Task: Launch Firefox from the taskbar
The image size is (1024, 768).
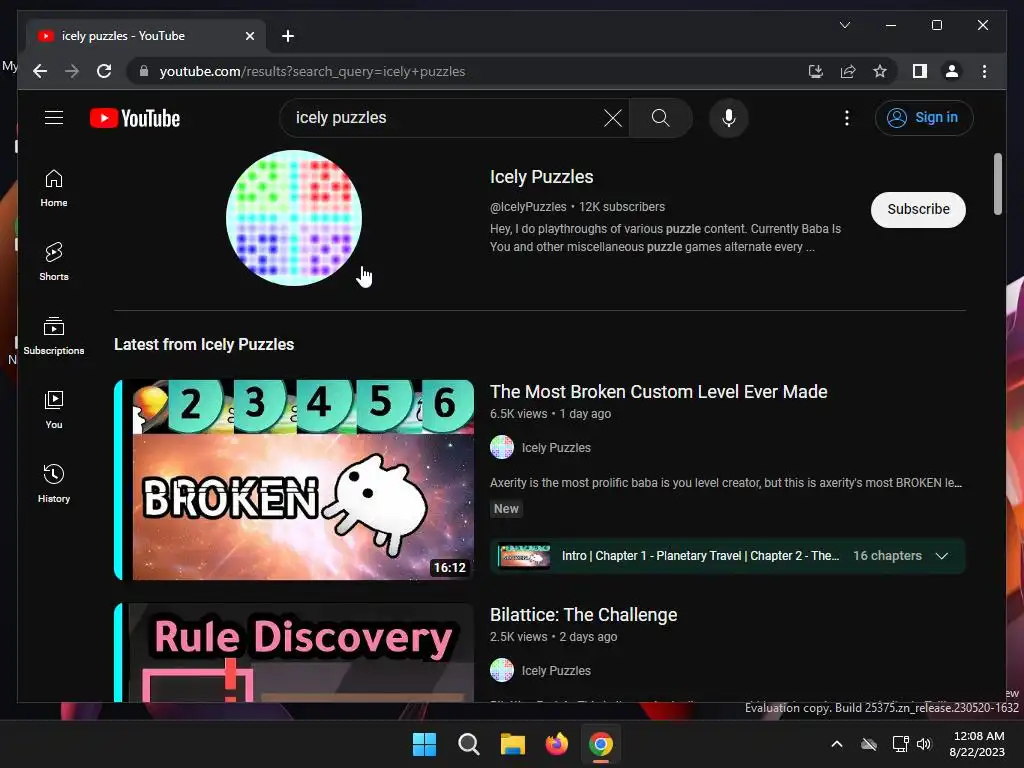Action: click(x=556, y=744)
